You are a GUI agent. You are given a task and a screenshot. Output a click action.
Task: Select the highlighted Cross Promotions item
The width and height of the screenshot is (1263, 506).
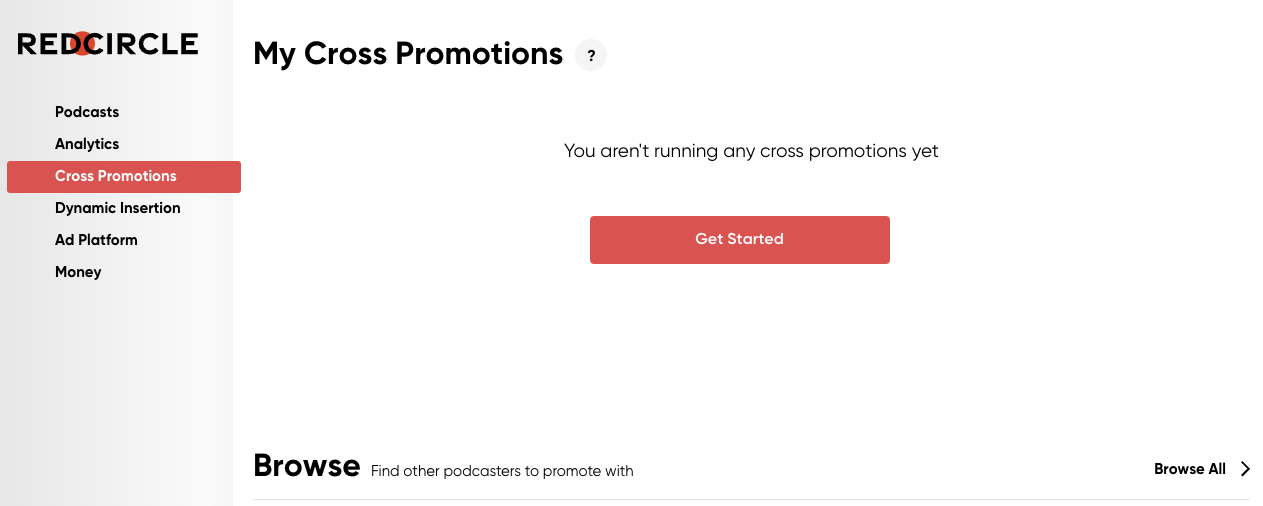click(116, 176)
